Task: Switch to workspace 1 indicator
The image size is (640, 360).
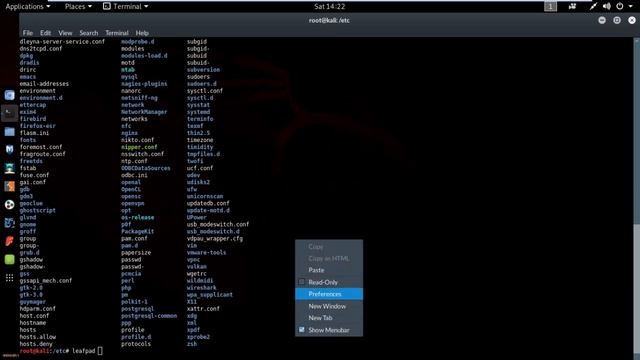Action: coord(550,7)
